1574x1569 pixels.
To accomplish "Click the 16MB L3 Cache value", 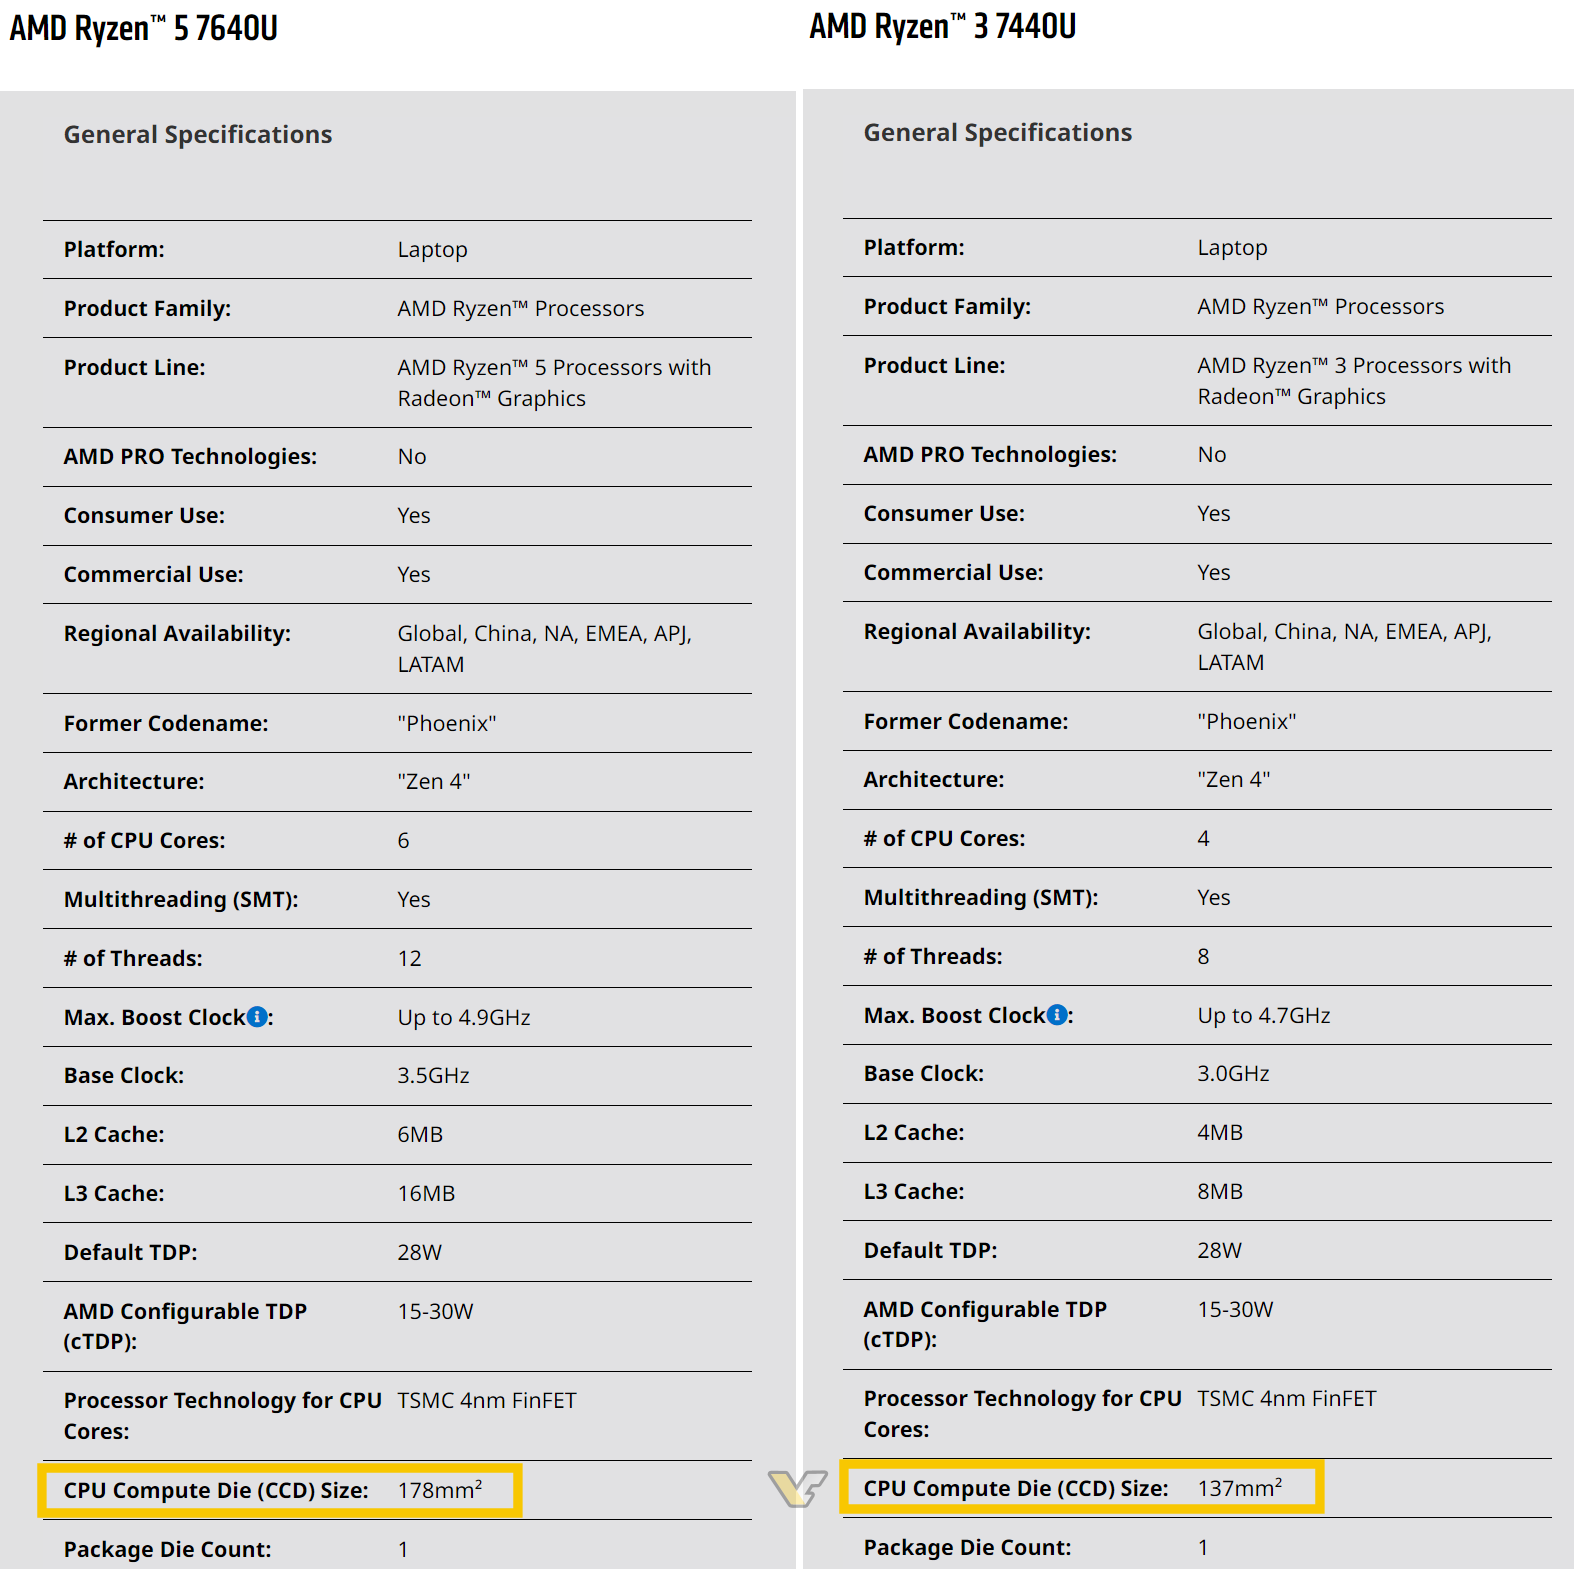I will [x=426, y=1193].
